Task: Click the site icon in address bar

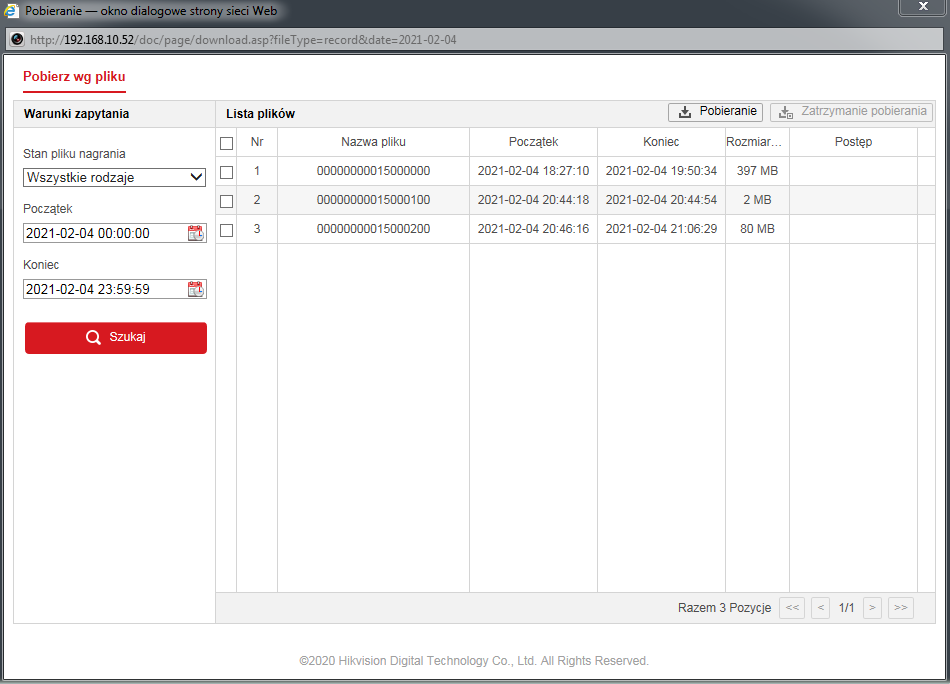Action: tap(17, 40)
